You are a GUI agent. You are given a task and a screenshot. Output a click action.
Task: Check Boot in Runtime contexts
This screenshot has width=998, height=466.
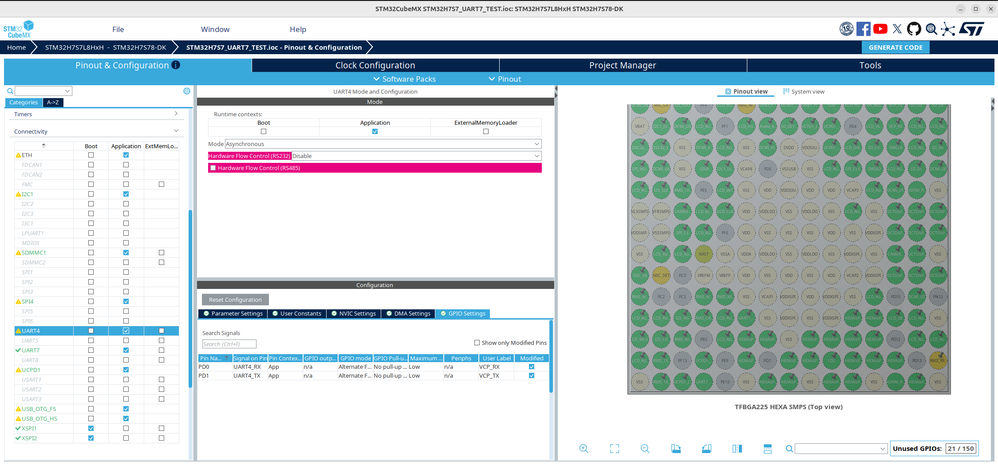click(264, 131)
